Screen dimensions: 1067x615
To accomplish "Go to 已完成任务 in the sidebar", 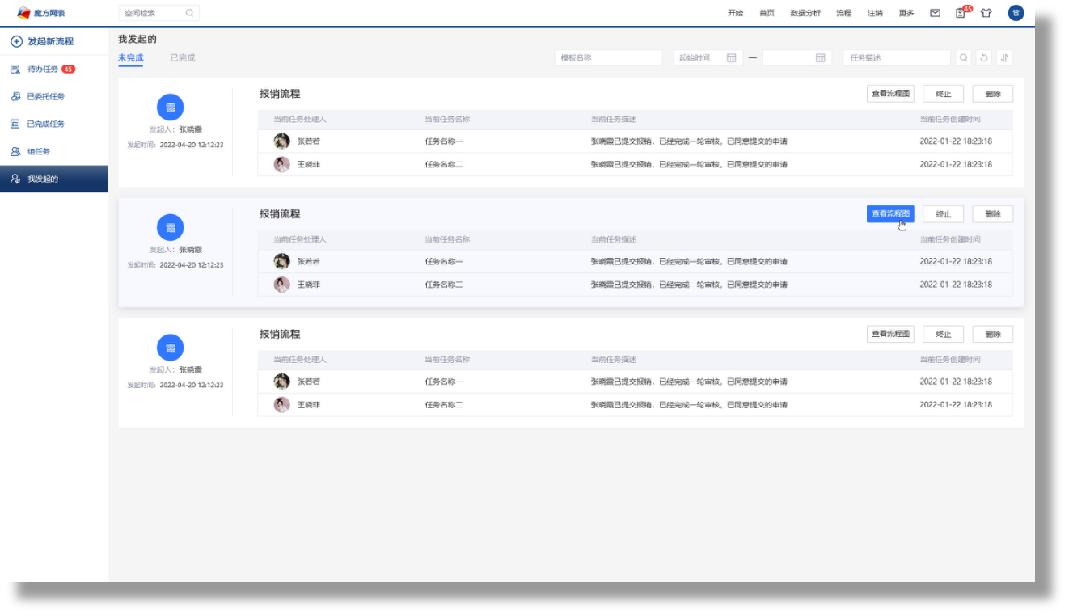I will (45, 124).
